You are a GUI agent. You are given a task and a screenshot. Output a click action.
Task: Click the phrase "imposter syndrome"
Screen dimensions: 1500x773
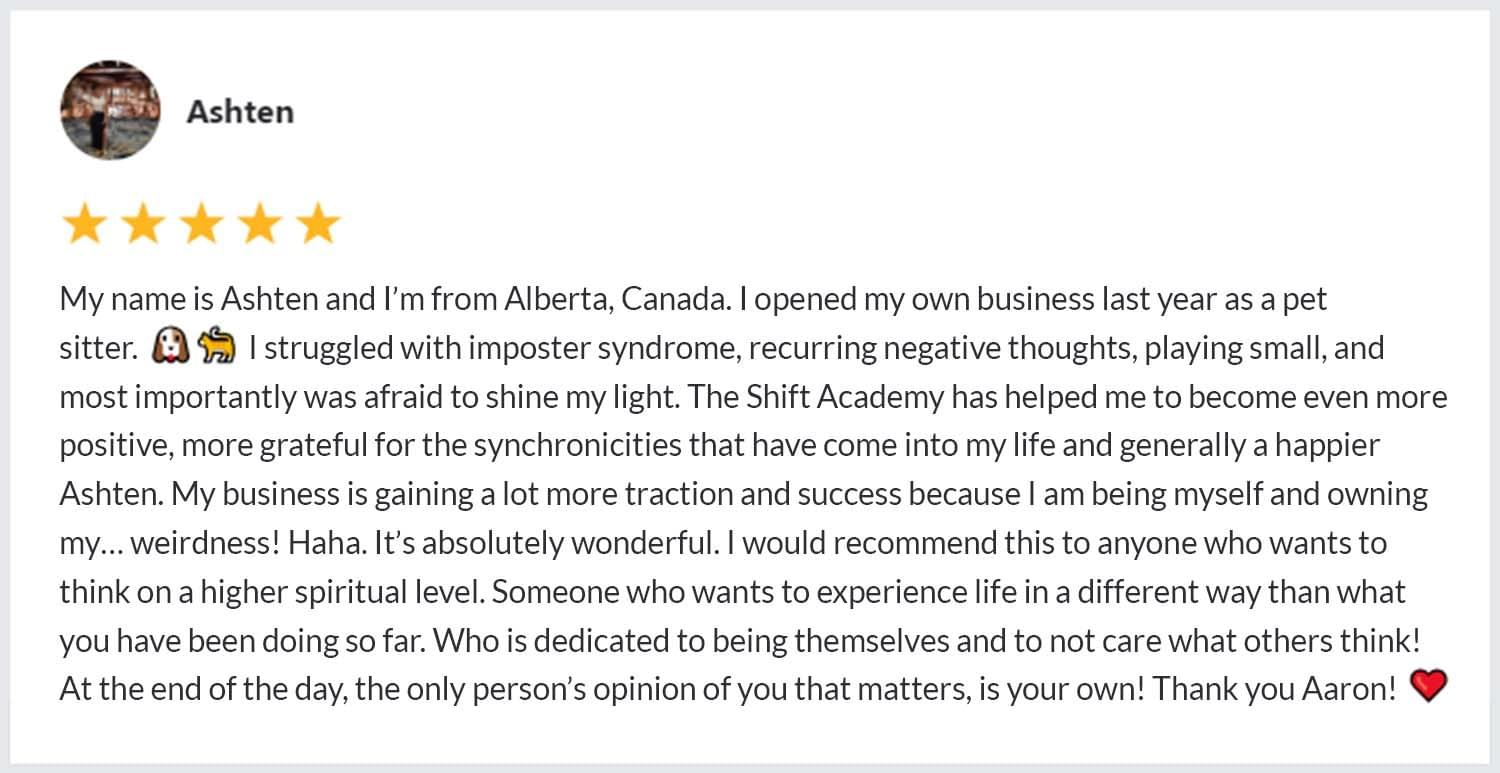pos(605,348)
